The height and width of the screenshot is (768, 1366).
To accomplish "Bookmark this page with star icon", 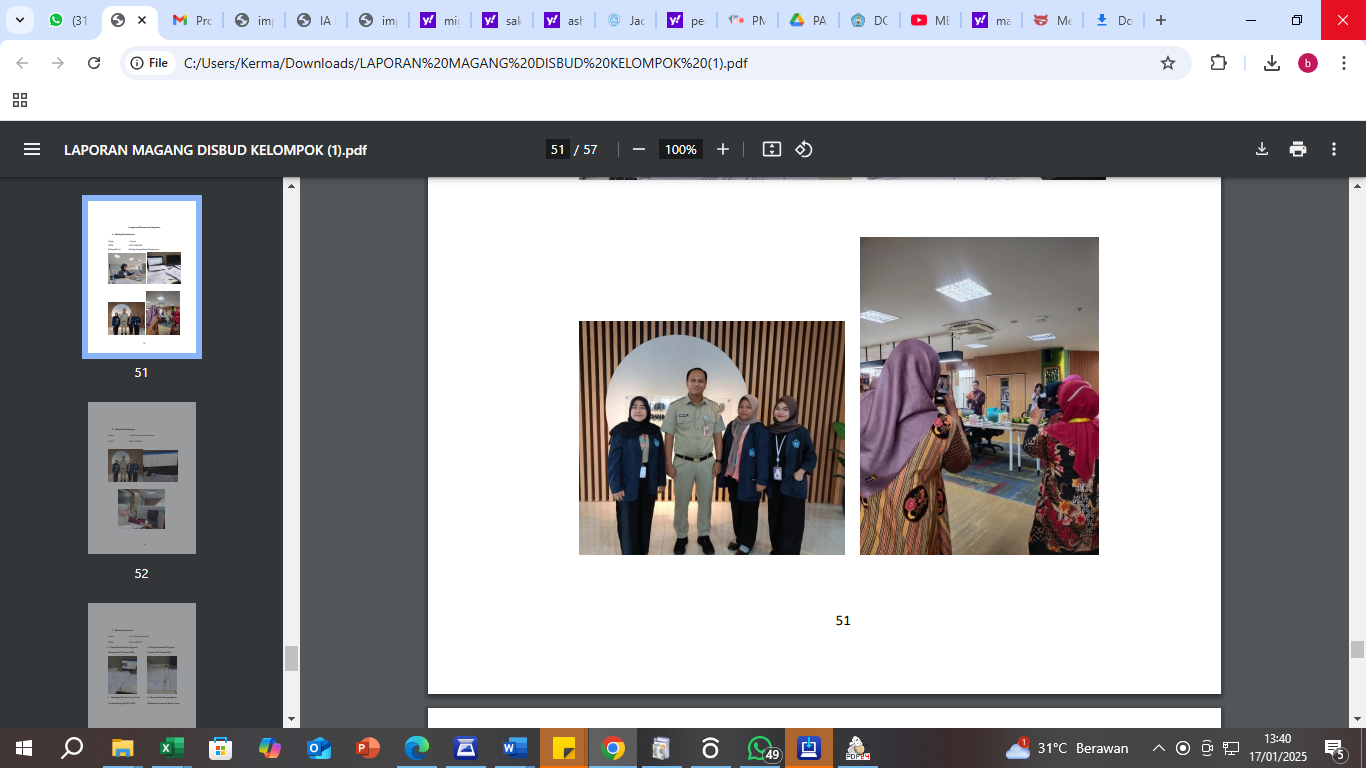I will 1167,63.
